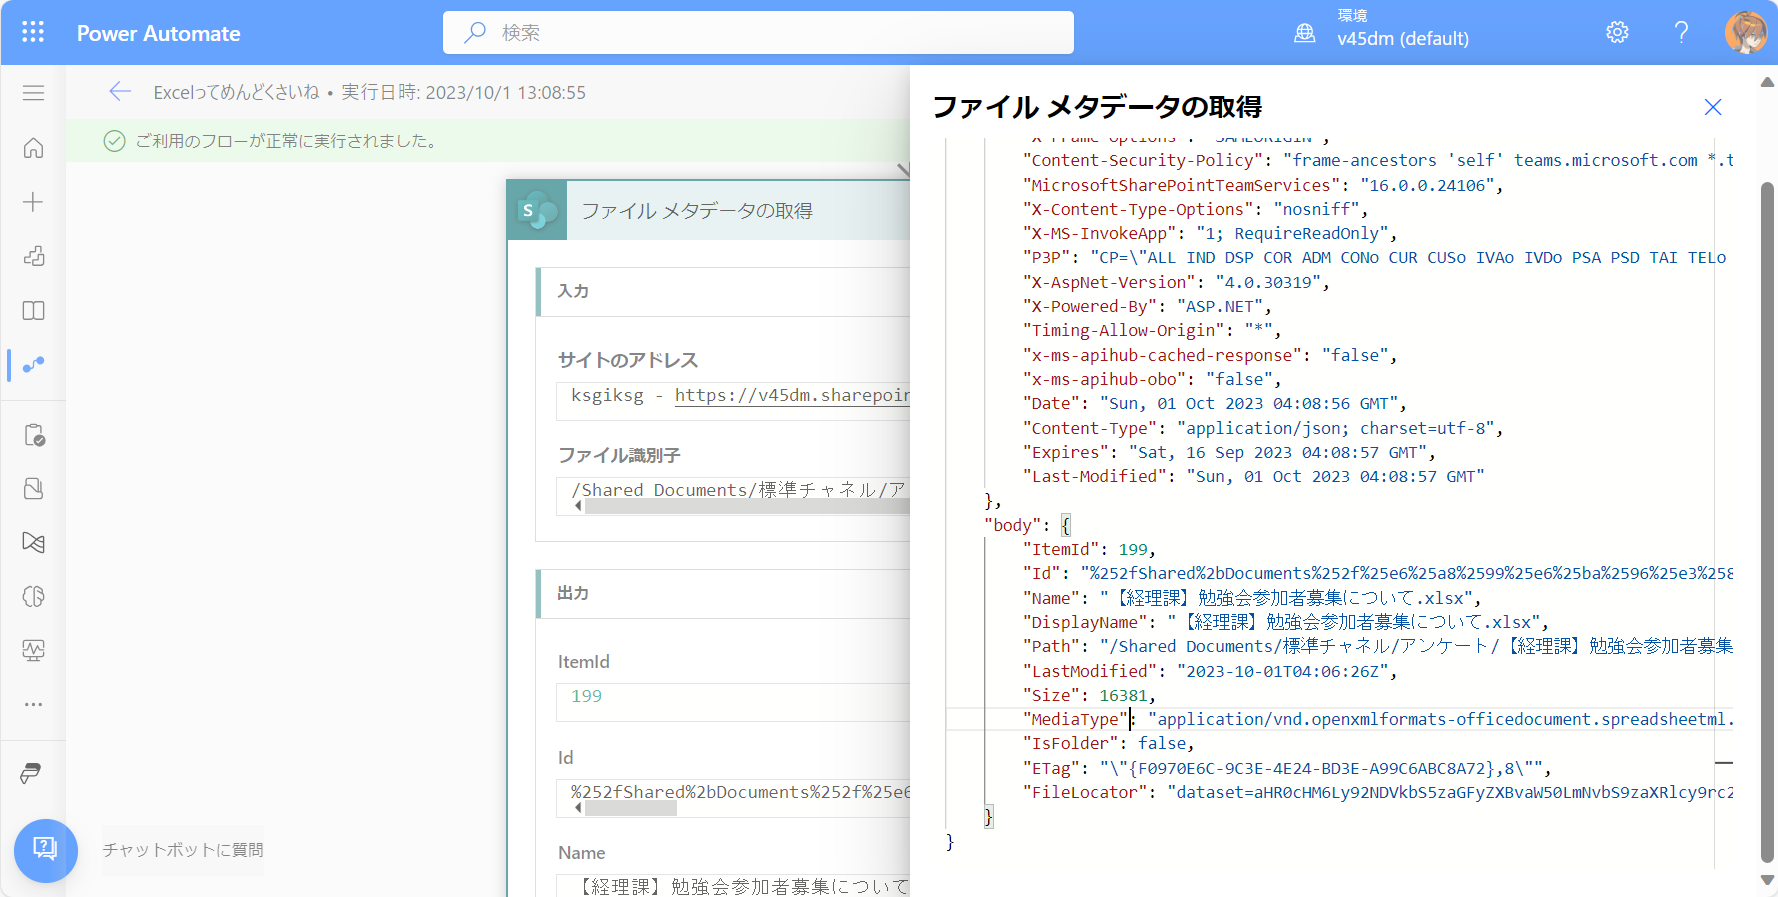This screenshot has width=1778, height=897.
Task: Go to Home in sidebar
Action: tap(33, 148)
